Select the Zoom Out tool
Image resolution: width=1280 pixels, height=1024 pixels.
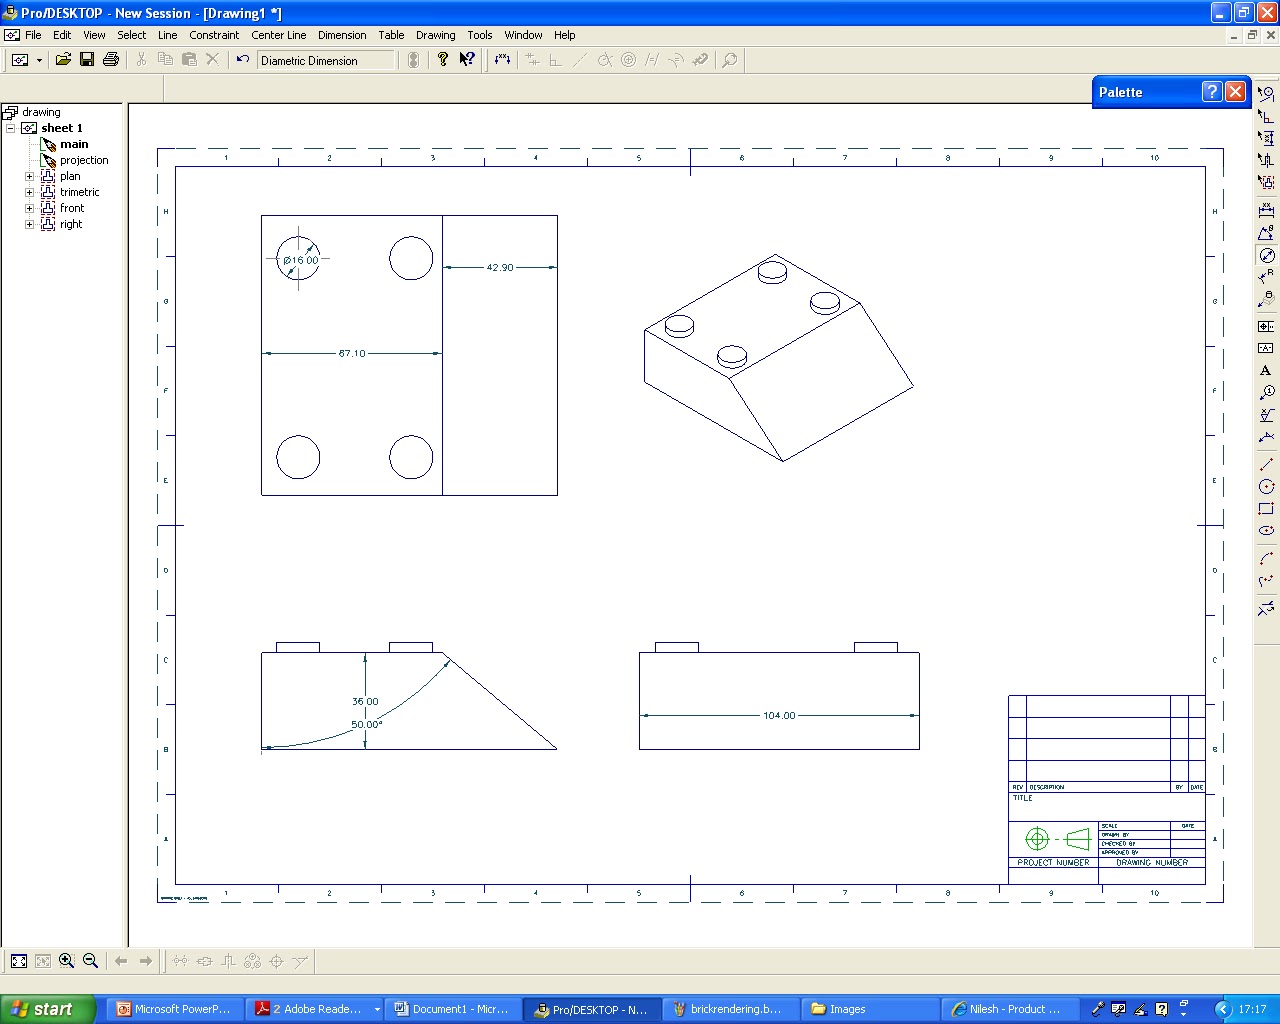(89, 960)
